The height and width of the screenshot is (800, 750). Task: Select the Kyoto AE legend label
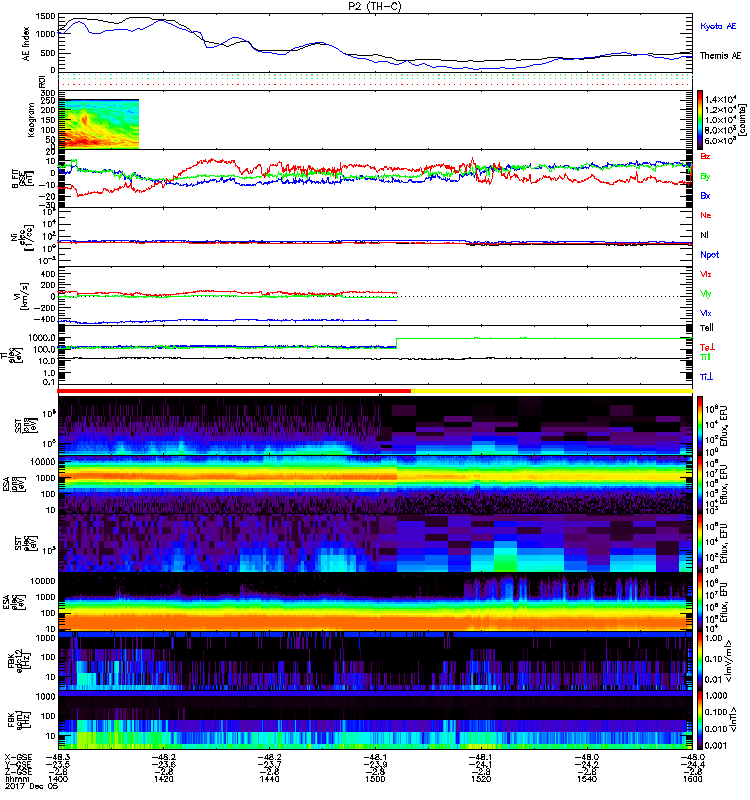[718, 26]
